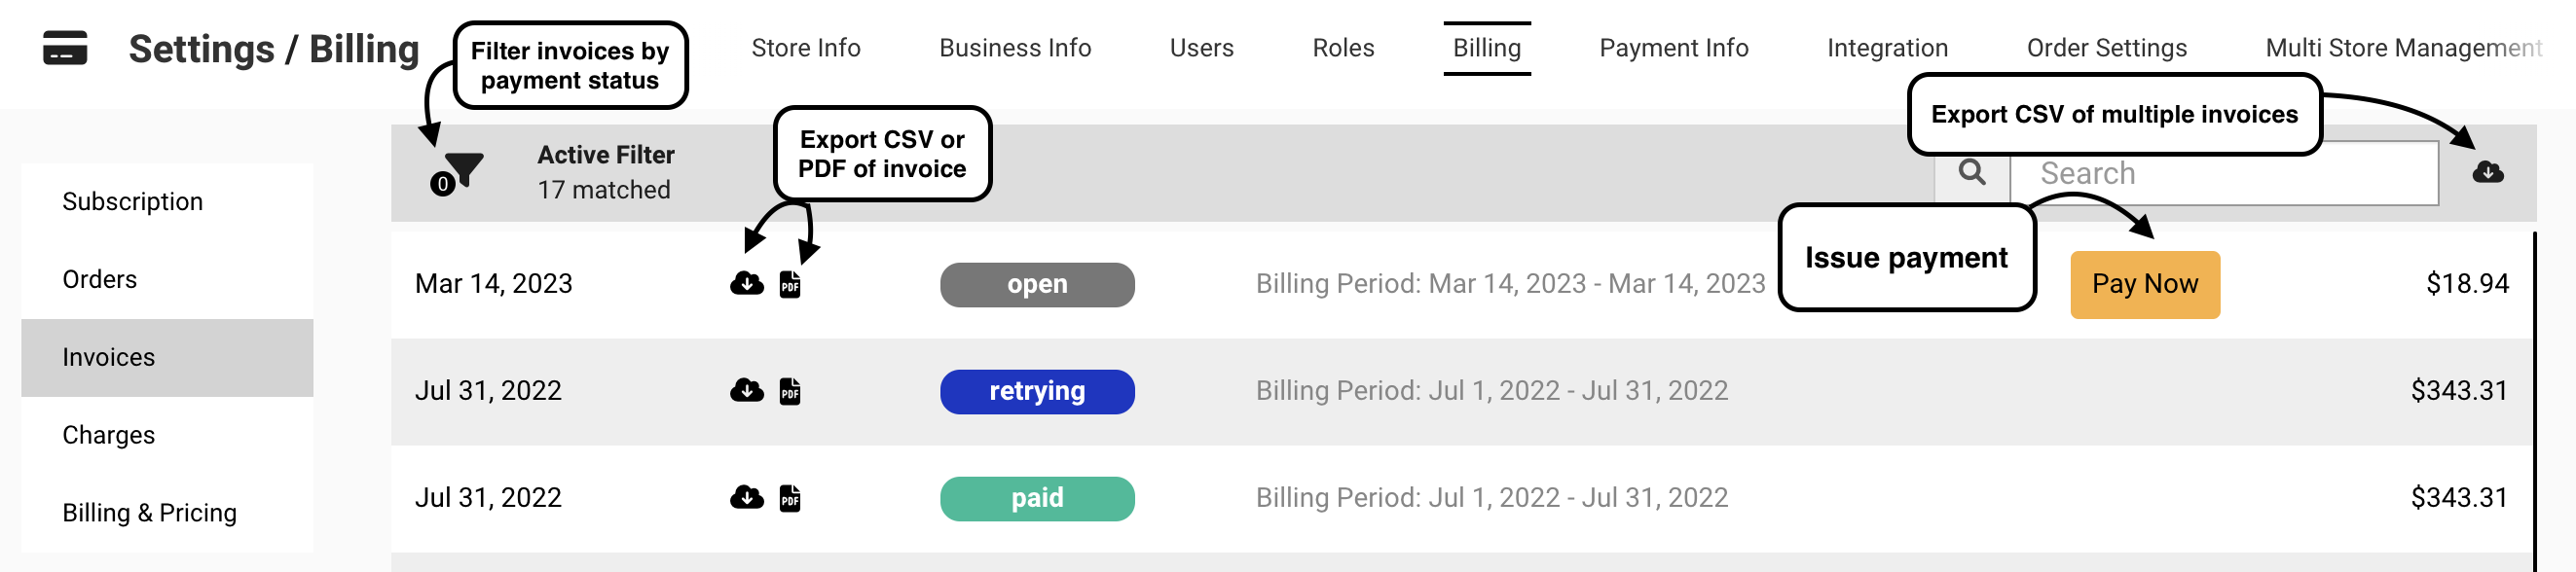The height and width of the screenshot is (572, 2576).
Task: Download PDF for Mar 14, 2023 invoice
Action: pos(790,284)
